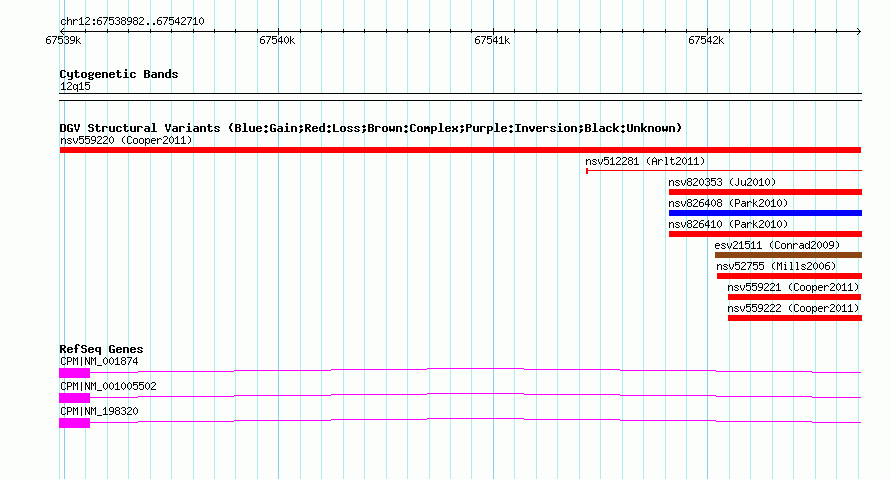The height and width of the screenshot is (479, 890).
Task: Click the 67539k ruler tick label
Action: click(x=63, y=40)
